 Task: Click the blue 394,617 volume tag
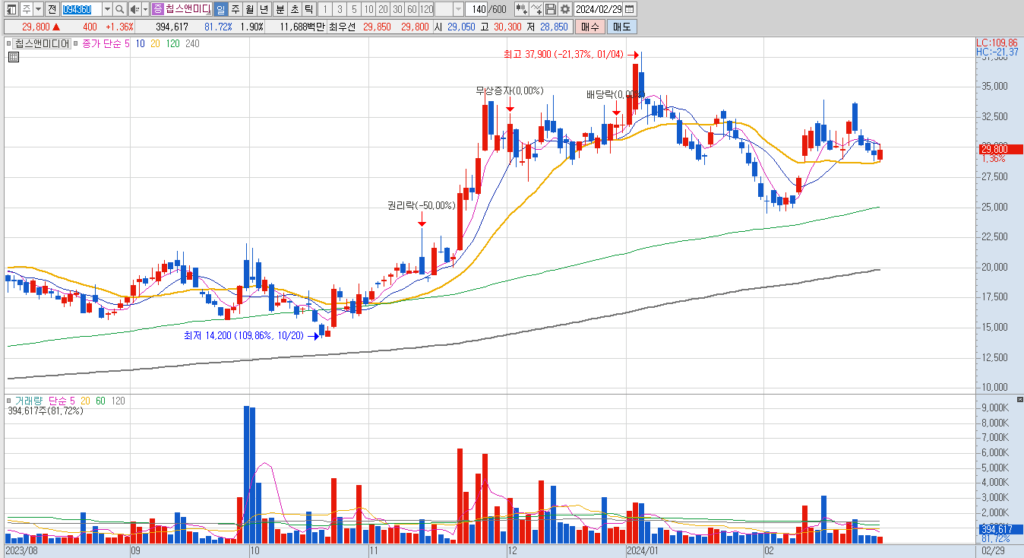point(999,529)
